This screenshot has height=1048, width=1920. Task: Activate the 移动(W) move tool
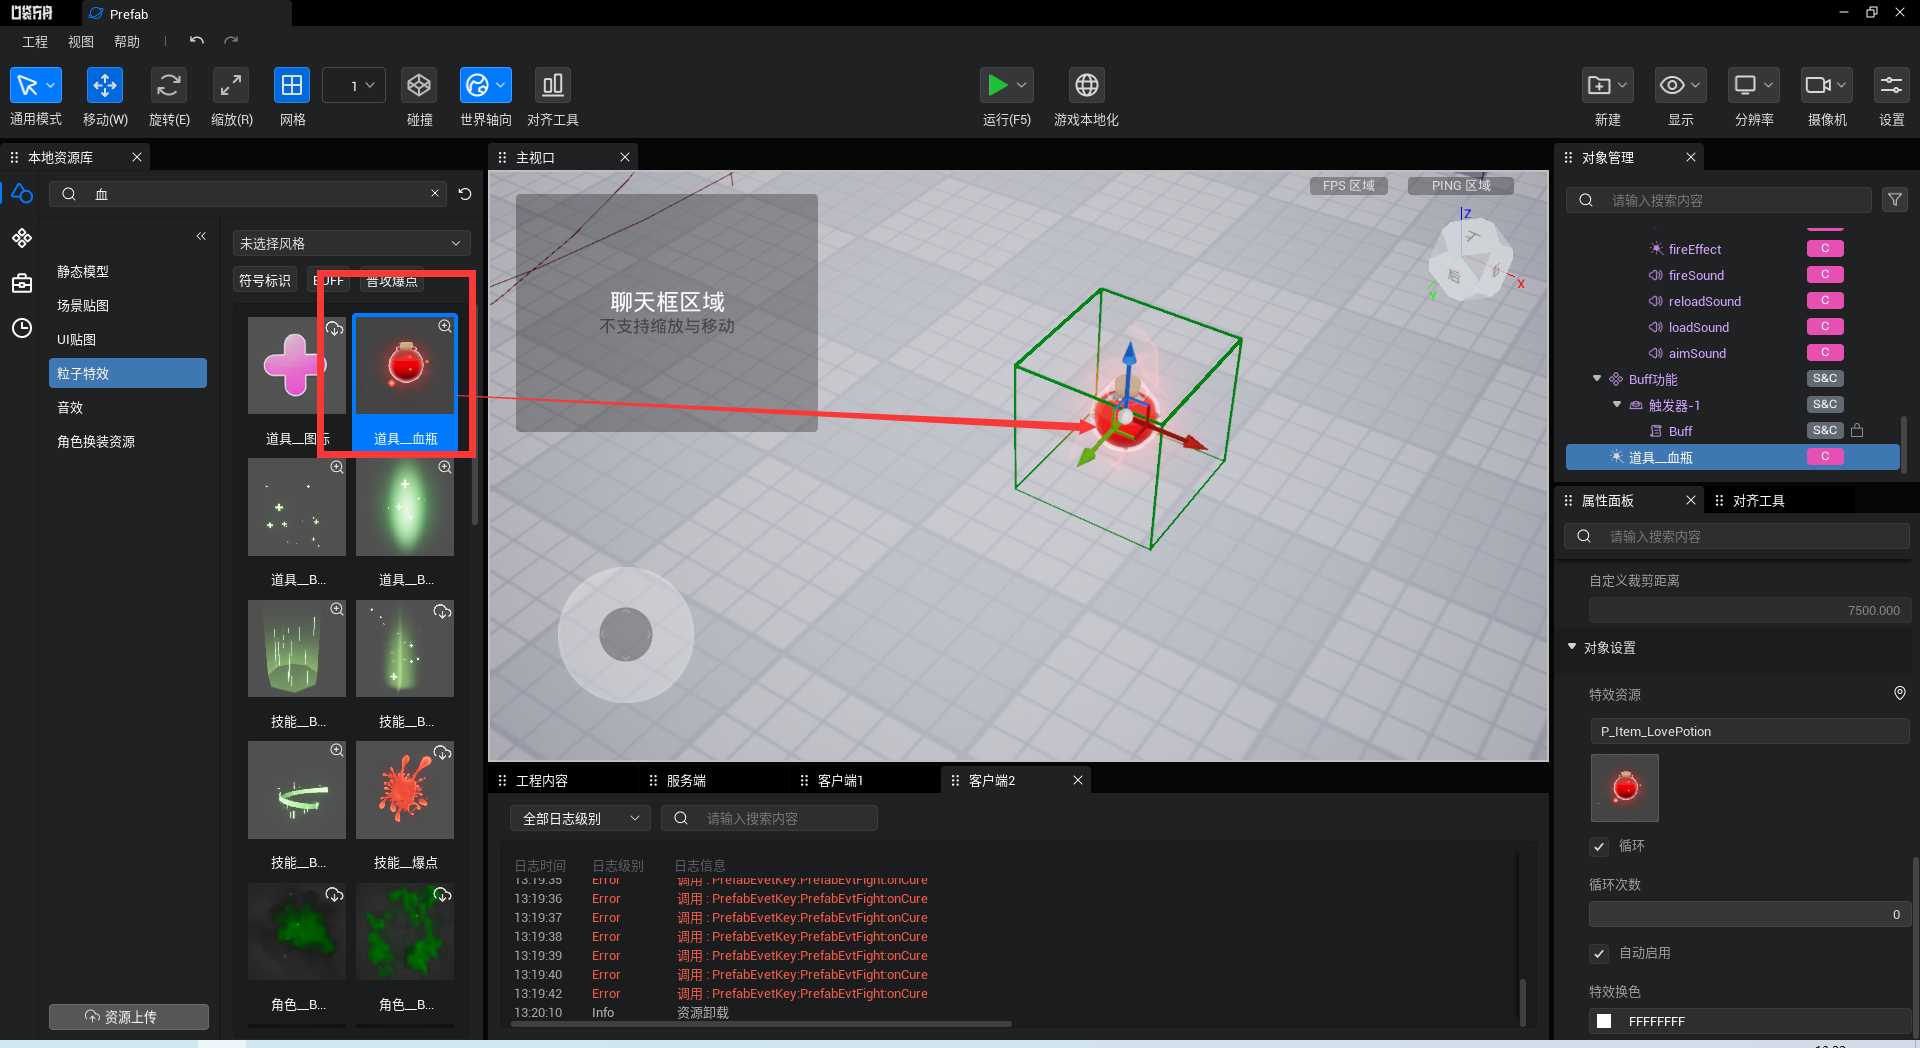coord(105,86)
